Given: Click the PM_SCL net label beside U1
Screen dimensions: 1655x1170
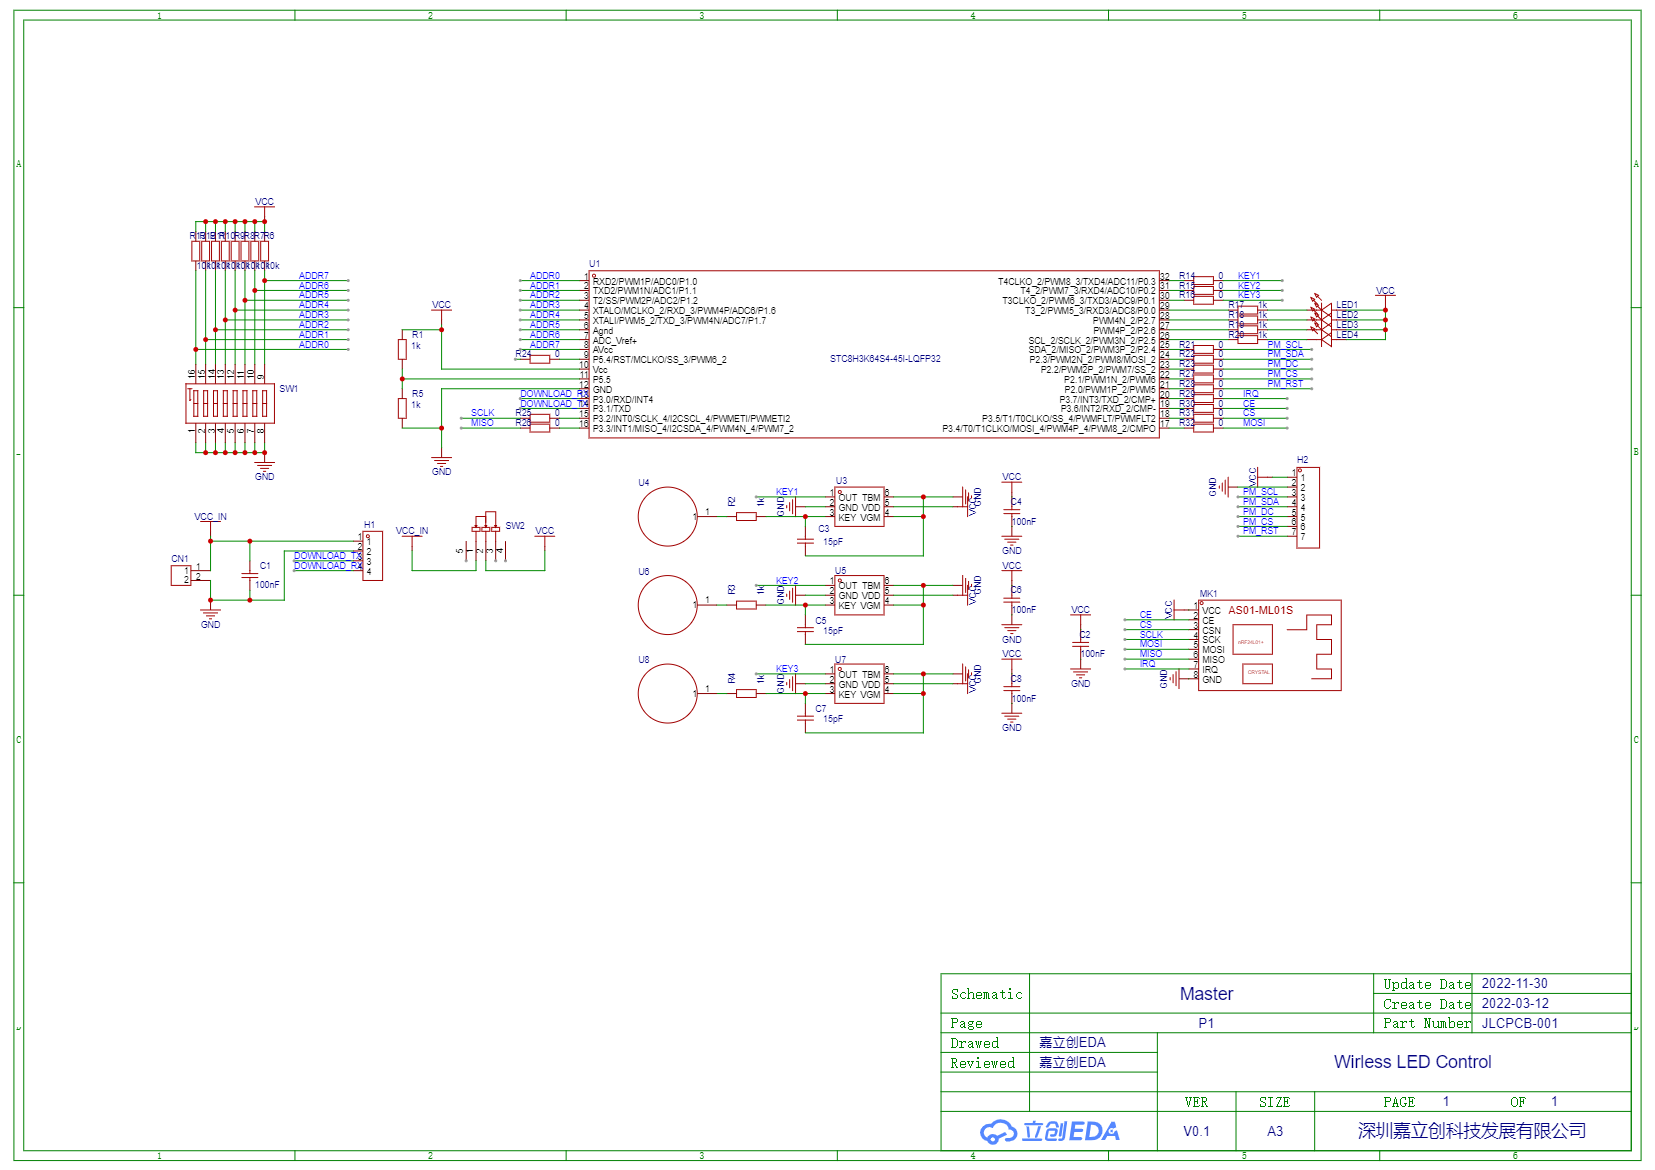Looking at the screenshot, I should 1285,345.
